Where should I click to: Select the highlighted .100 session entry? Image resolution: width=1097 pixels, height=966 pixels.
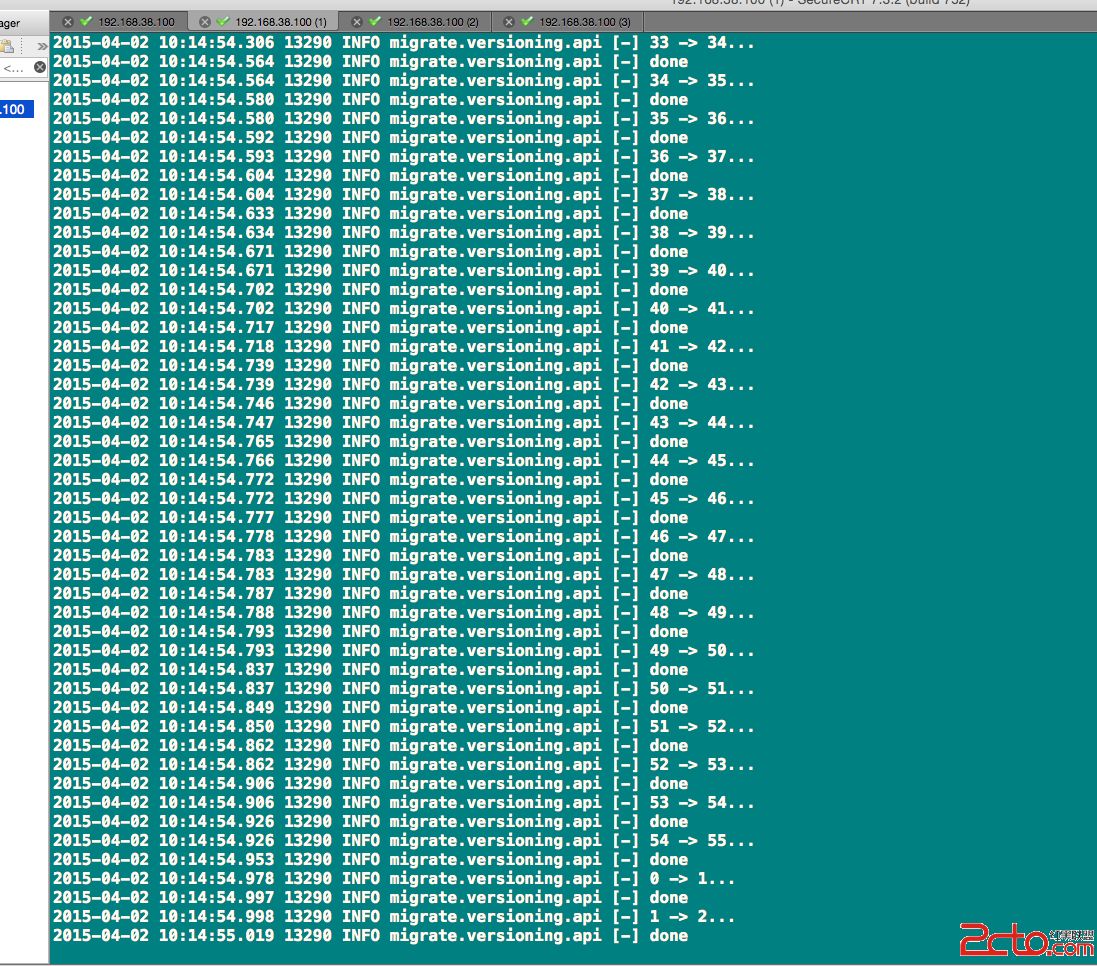click(15, 109)
